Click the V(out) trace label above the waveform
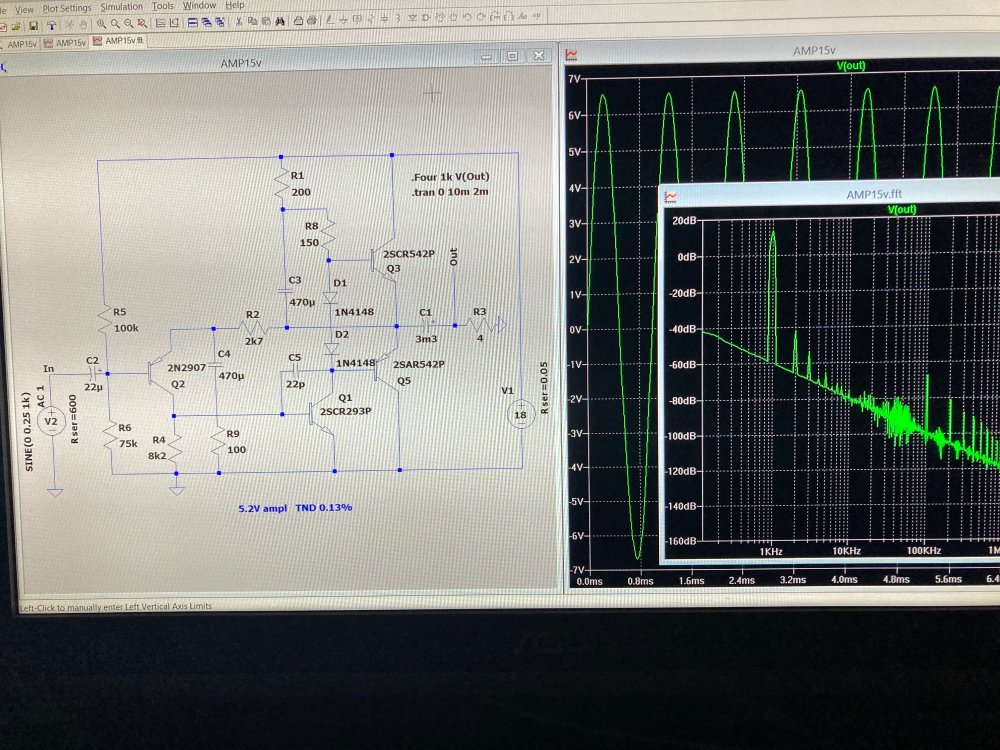 point(850,65)
